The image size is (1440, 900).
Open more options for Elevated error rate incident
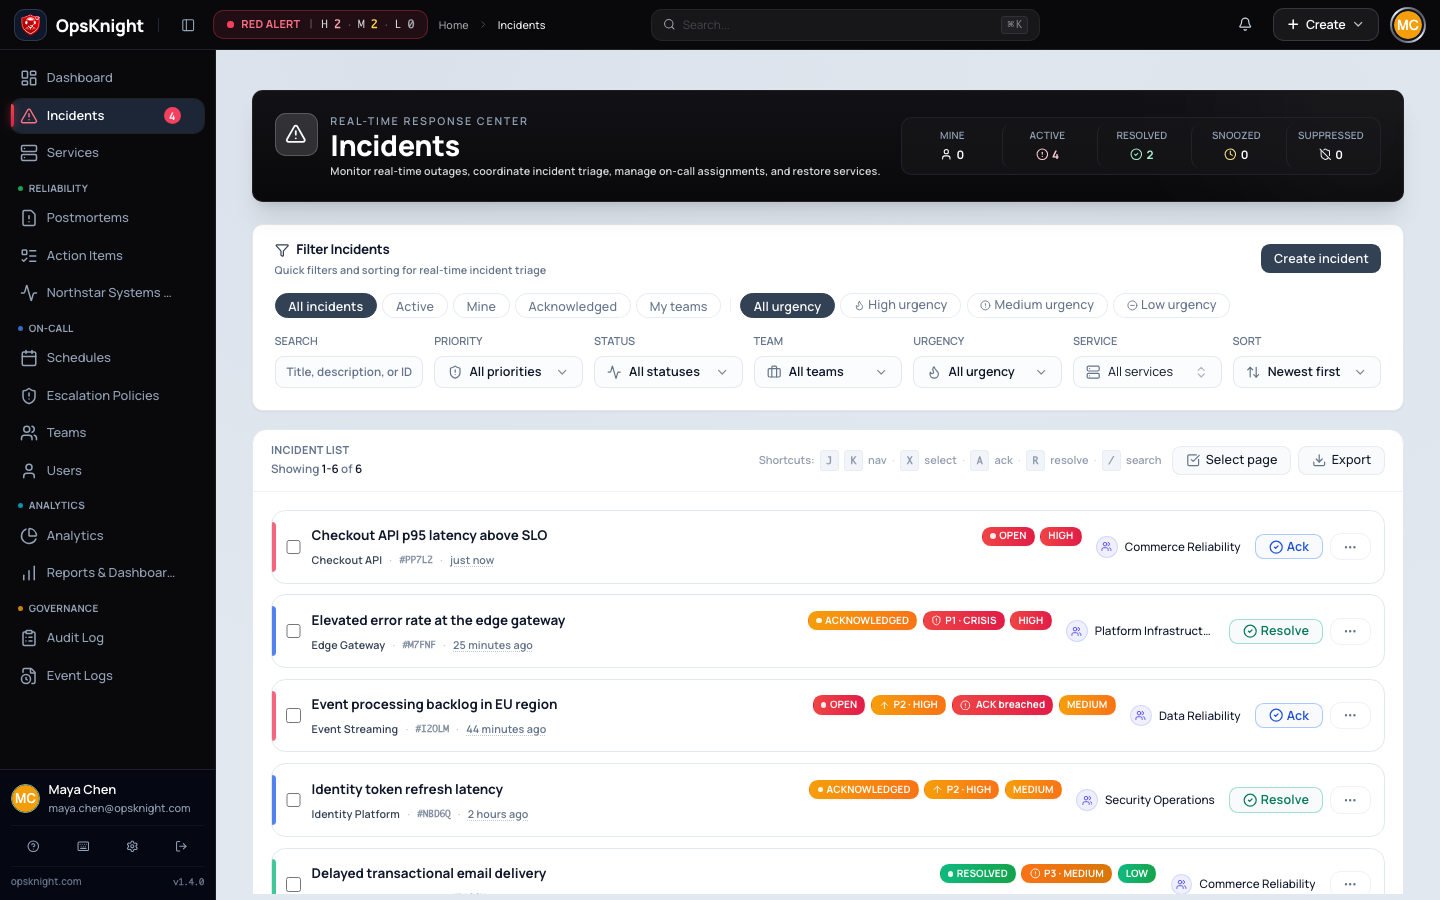[1350, 631]
